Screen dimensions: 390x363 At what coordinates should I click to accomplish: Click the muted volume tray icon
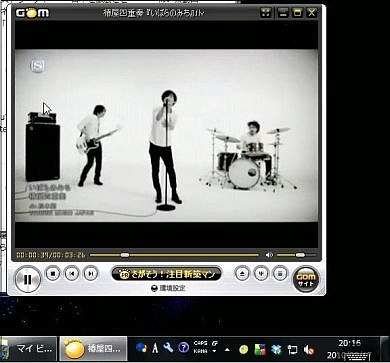tap(309, 350)
